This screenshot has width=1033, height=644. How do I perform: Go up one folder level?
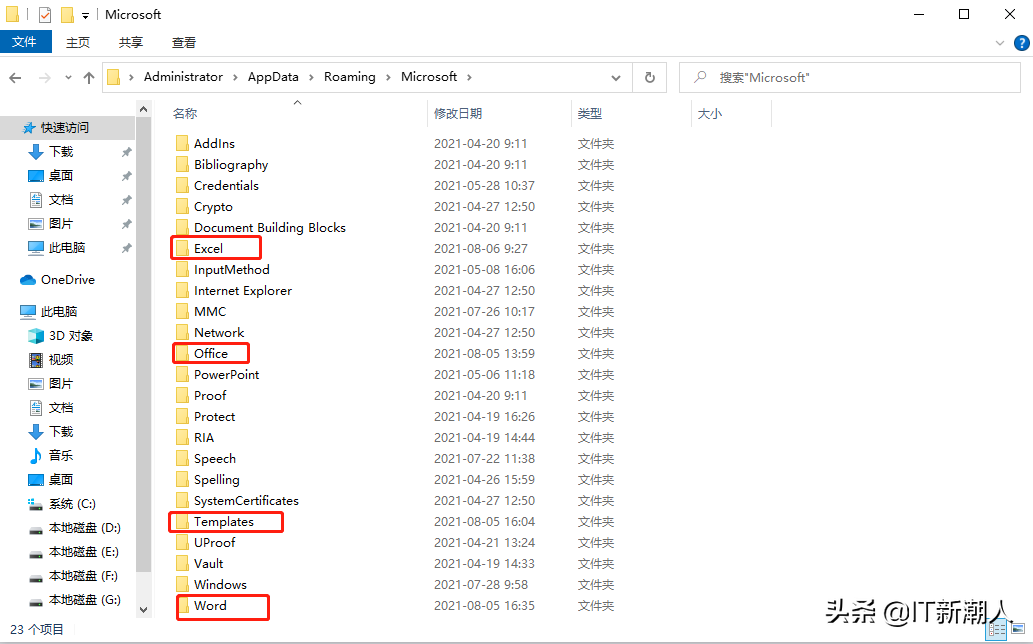[89, 78]
